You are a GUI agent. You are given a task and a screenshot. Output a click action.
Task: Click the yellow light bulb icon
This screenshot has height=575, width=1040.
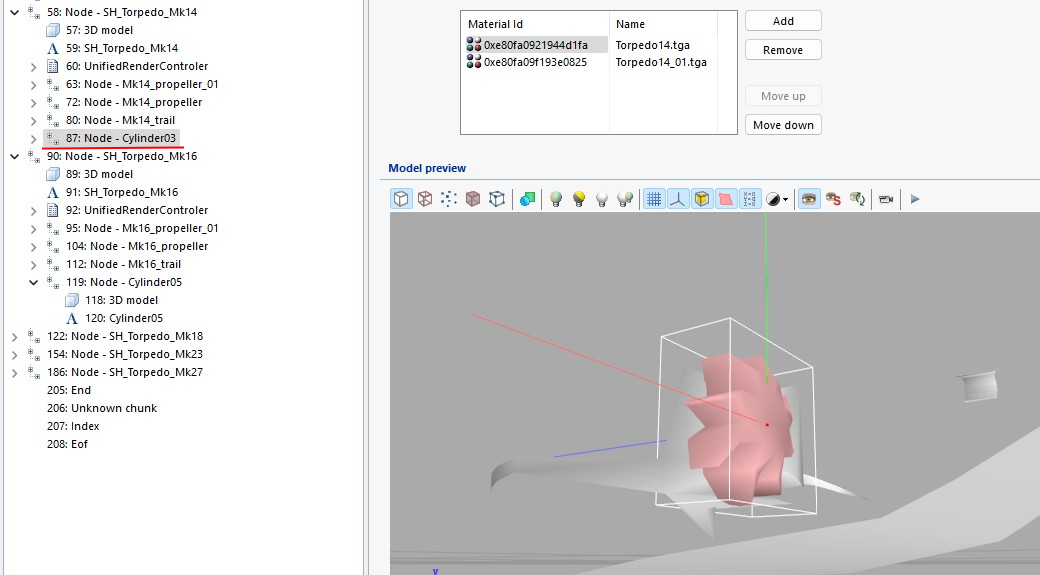[578, 199]
